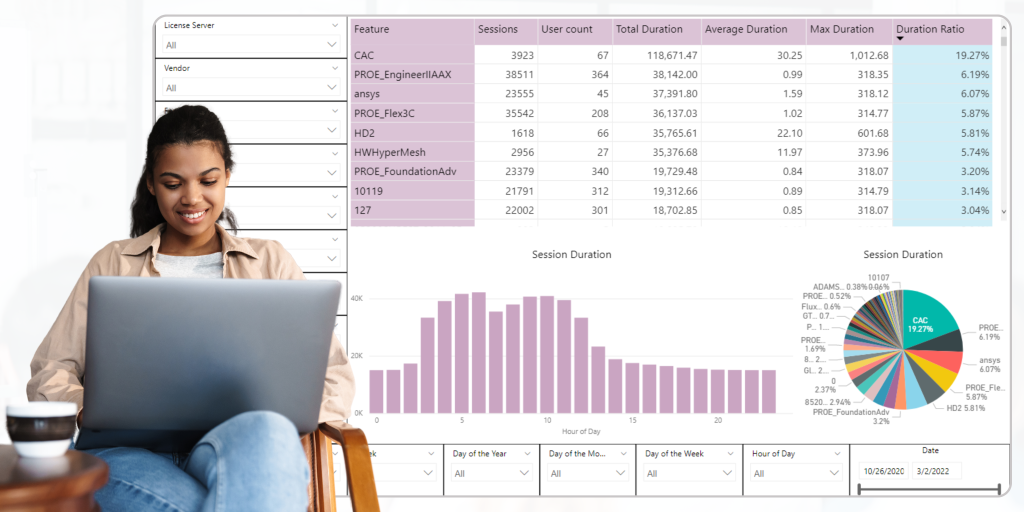Click the Hour of Day header chevron
1024x512 pixels.
(x=835, y=454)
